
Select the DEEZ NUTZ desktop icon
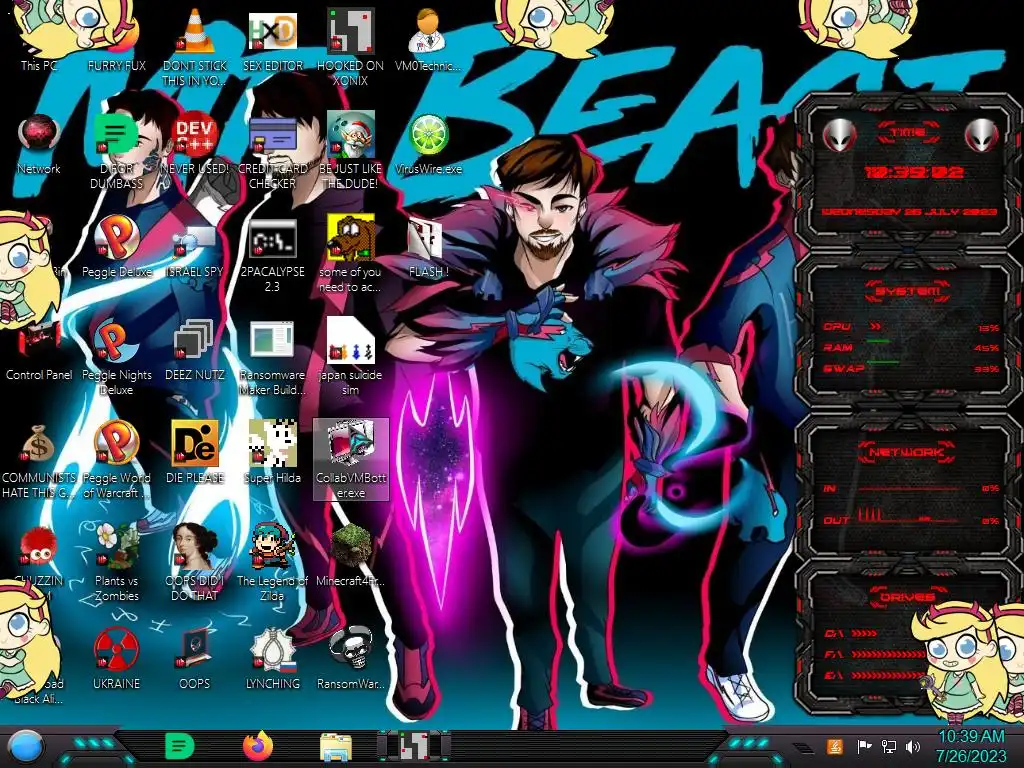[x=195, y=350]
